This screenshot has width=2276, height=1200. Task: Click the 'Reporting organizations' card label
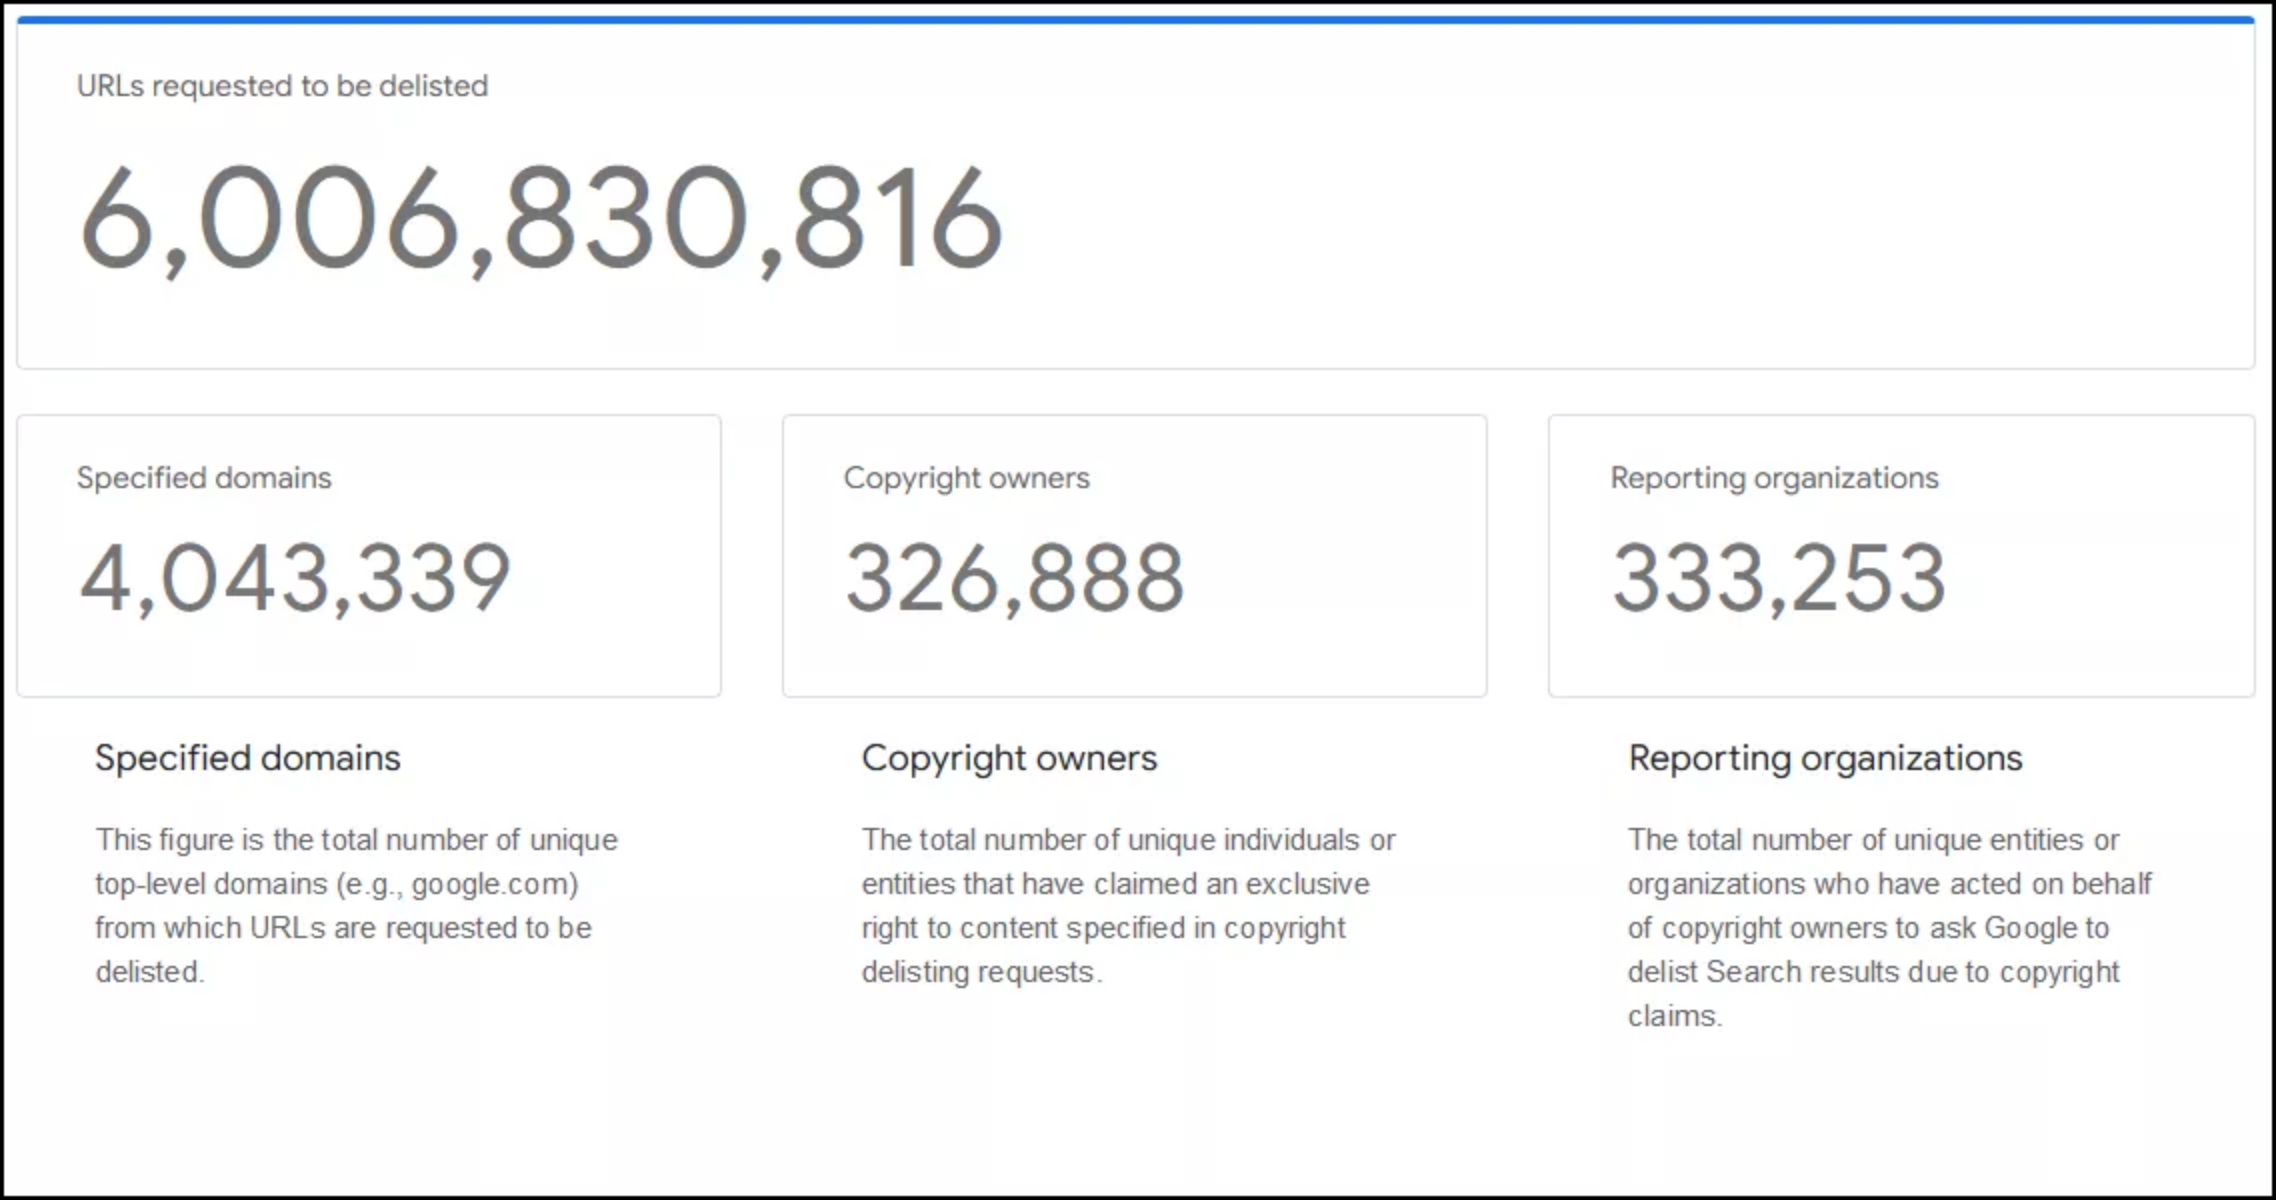click(x=1774, y=478)
